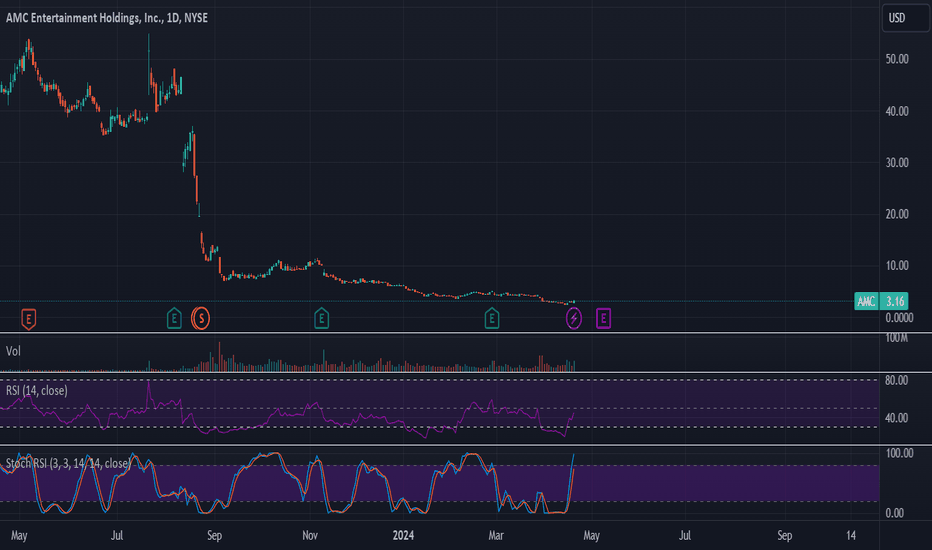Open the teal earnings marker beside the split marker
This screenshot has width=932, height=550.
pos(174,319)
